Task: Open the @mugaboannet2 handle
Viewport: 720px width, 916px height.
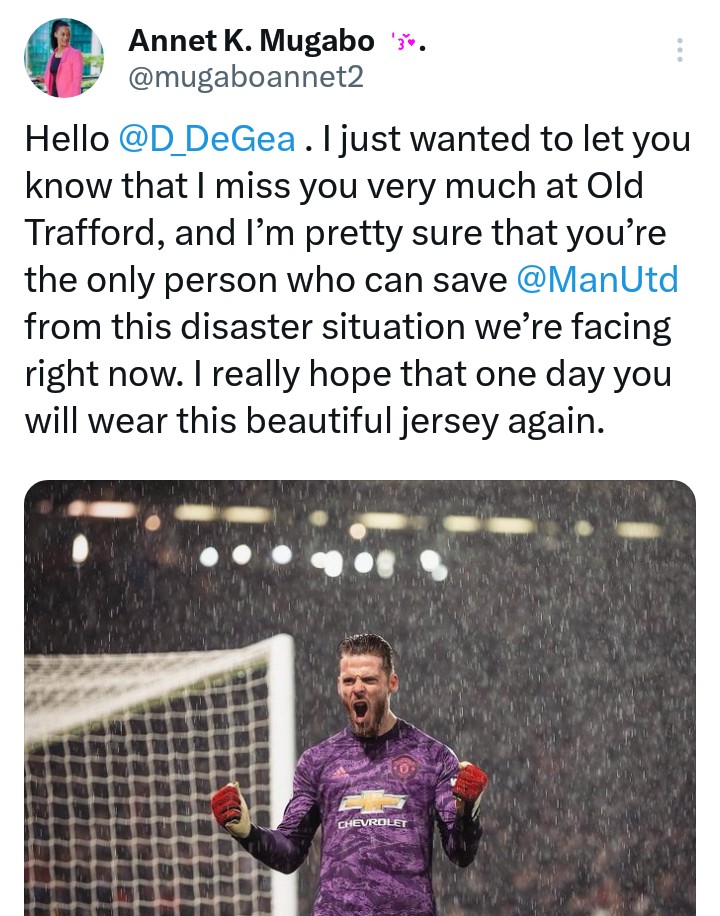Action: click(246, 76)
